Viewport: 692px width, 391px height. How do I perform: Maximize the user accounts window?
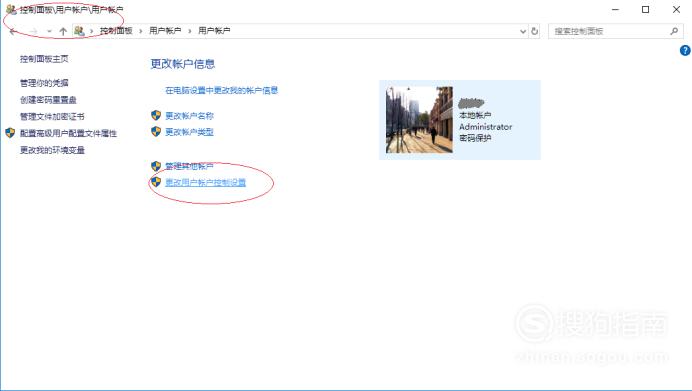pos(645,9)
